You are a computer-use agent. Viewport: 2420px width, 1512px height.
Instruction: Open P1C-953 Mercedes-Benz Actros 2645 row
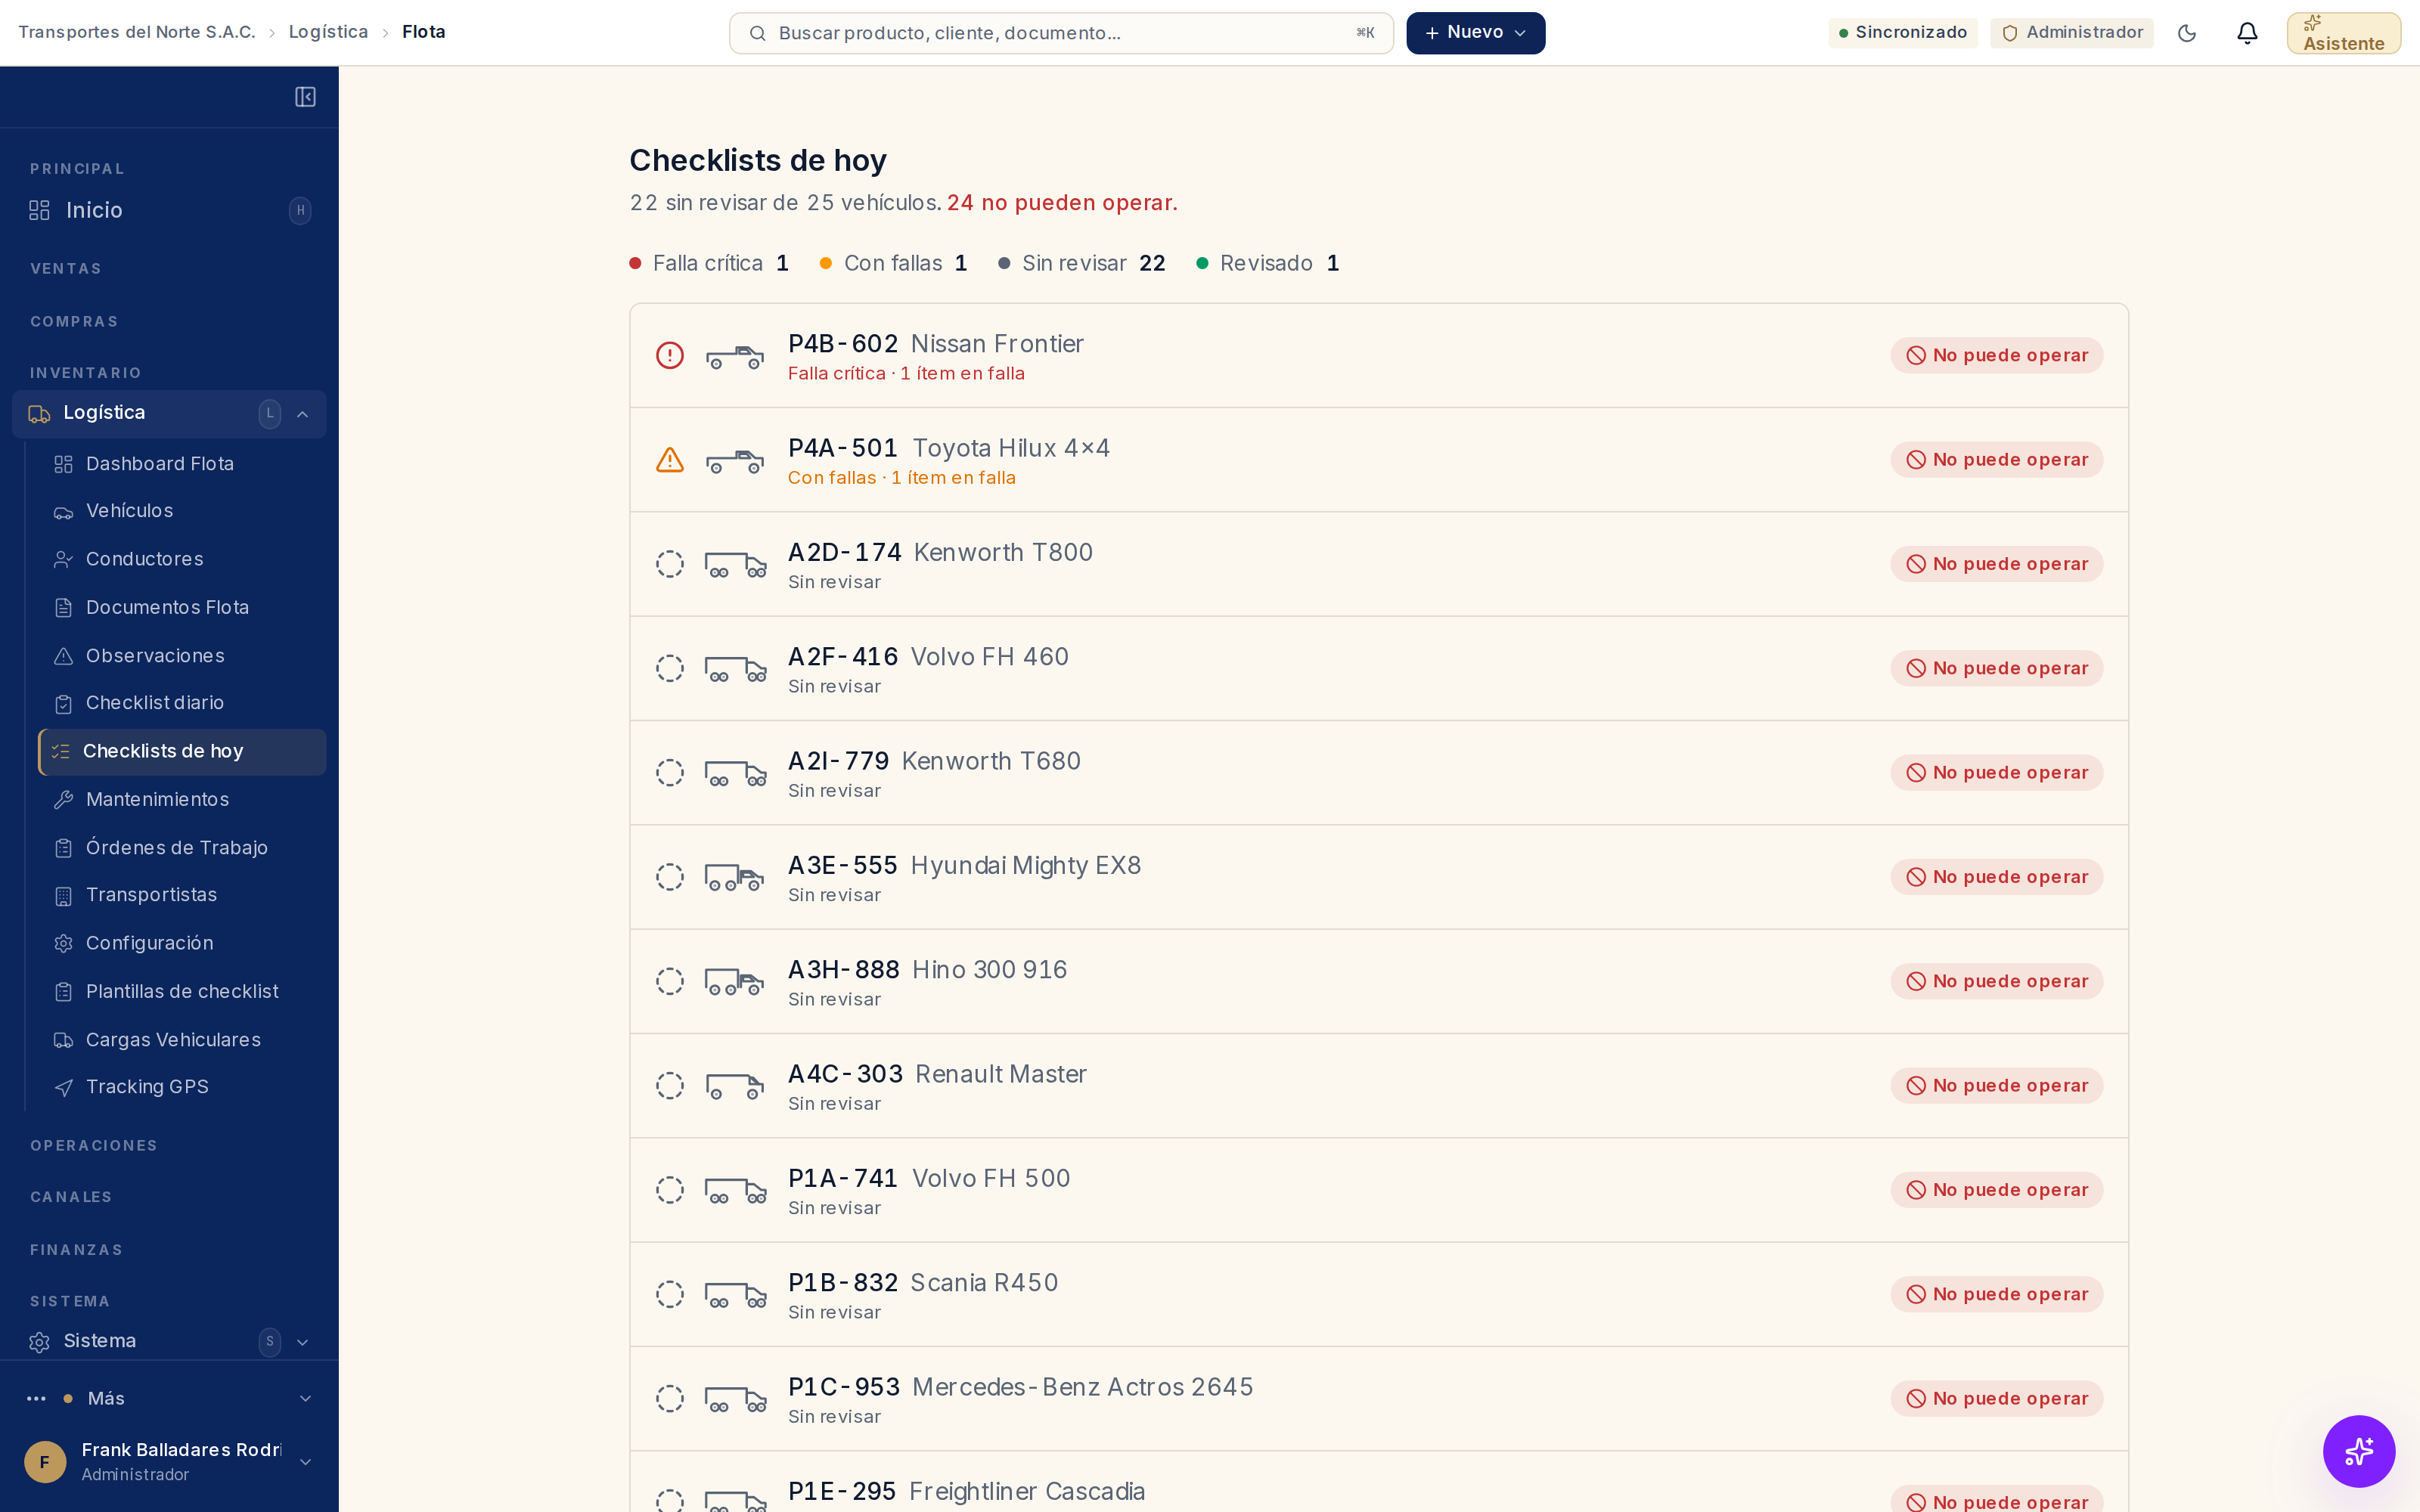(1379, 1399)
